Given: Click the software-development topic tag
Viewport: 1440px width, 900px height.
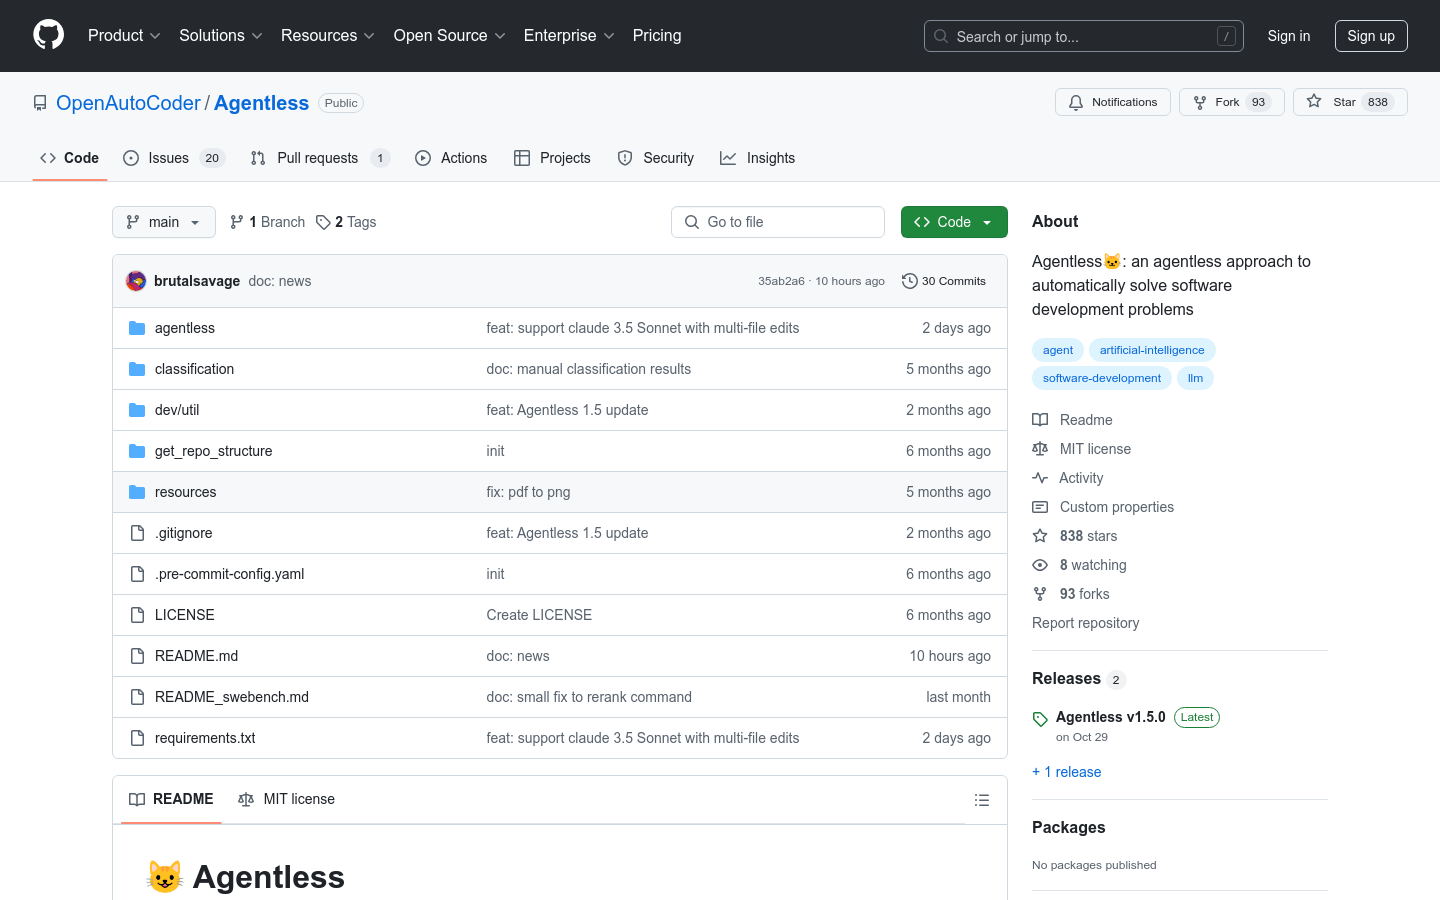Looking at the screenshot, I should [x=1102, y=378].
